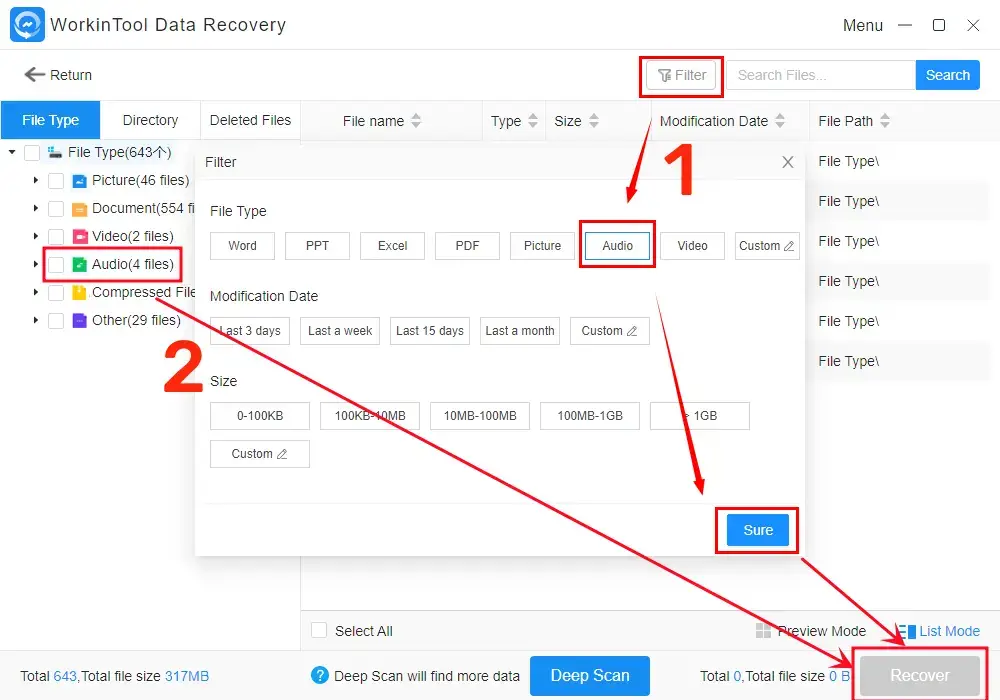
Task: Tick the Select All checkbox
Action: point(319,631)
